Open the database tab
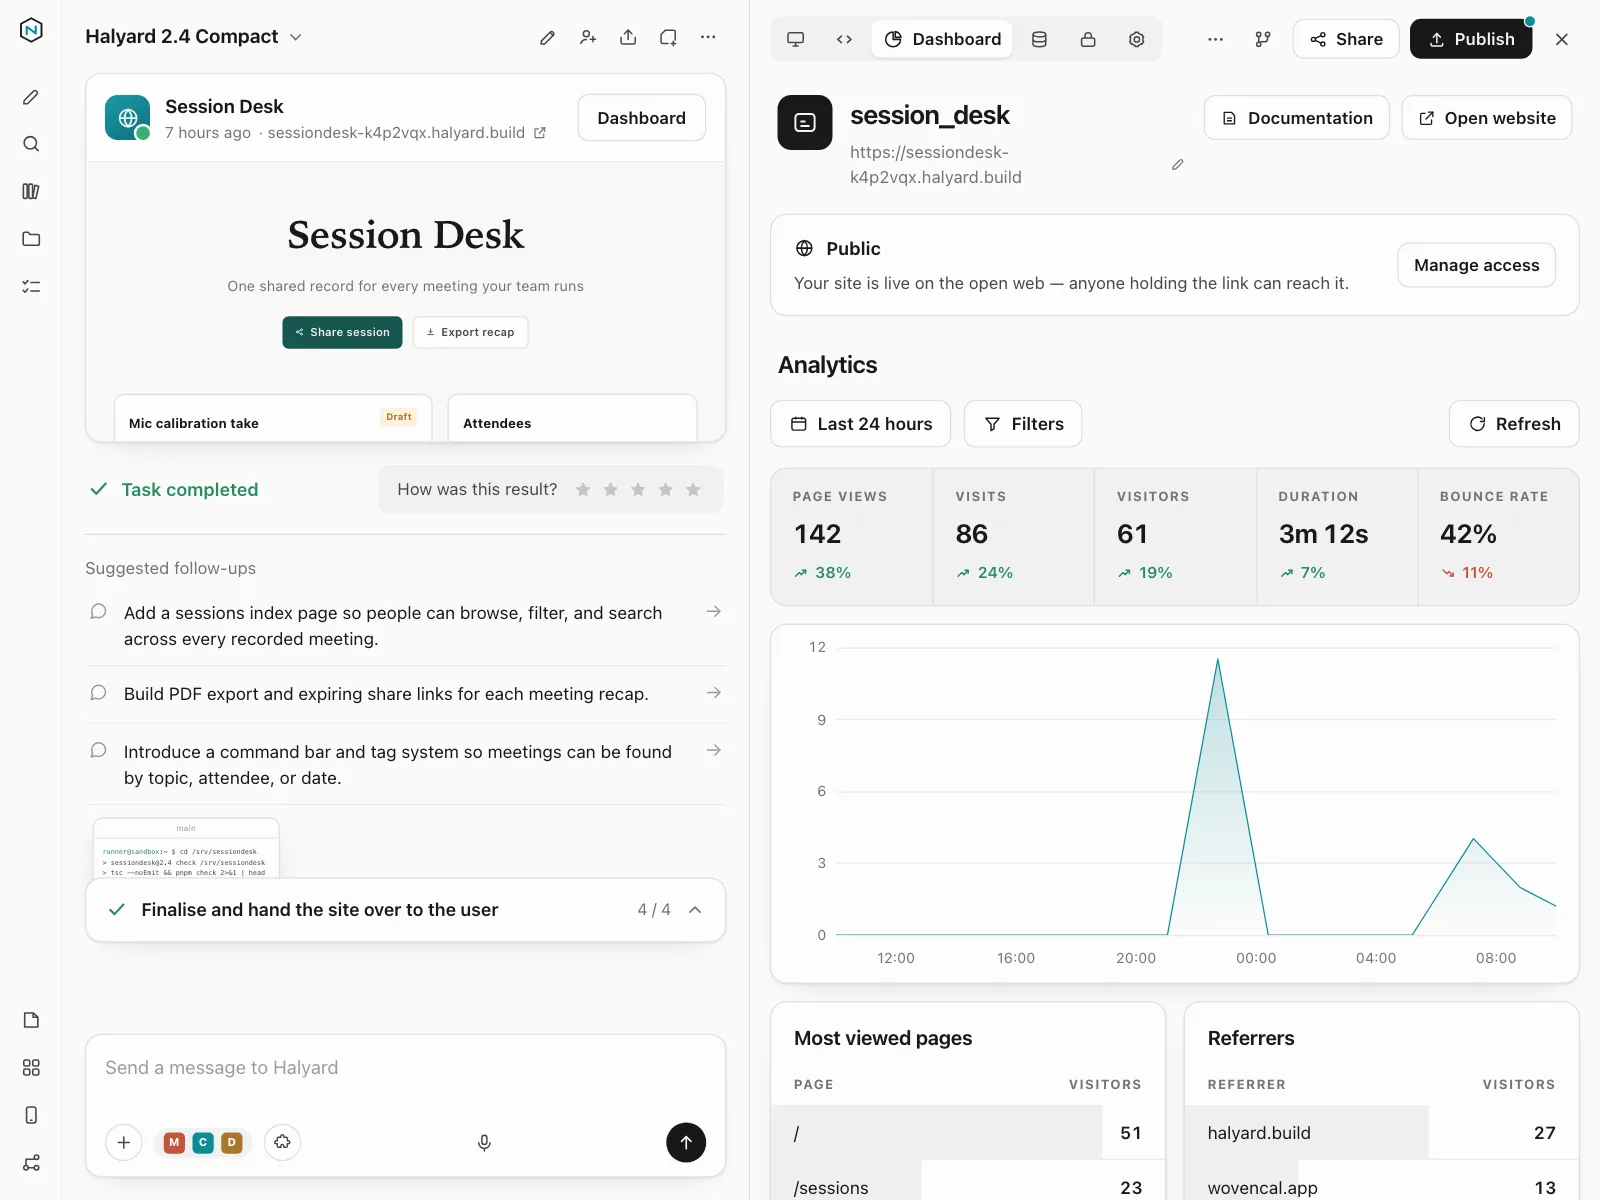This screenshot has height=1200, width=1600. click(x=1039, y=39)
